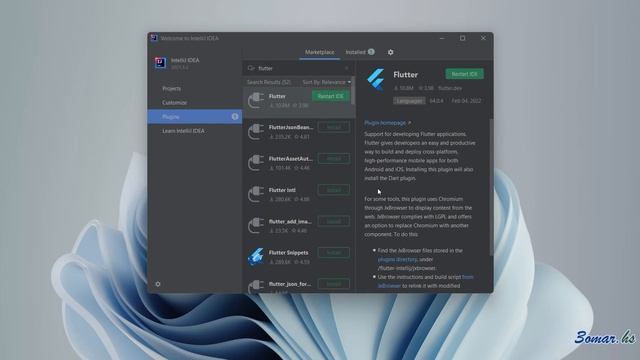Screen dimensions: 640x360
Task: Open Learn IntelliJ IDEA in sidebar
Action: point(183,131)
